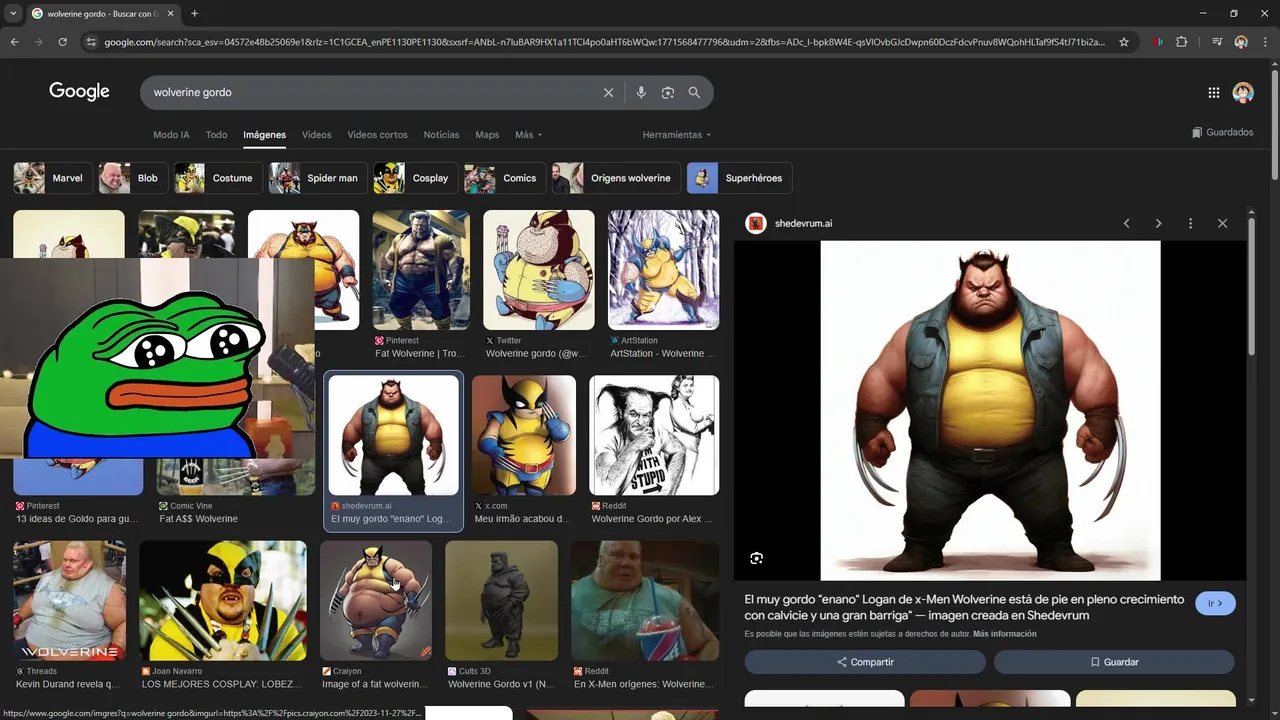Open the Videos cortos tab

pos(377,135)
